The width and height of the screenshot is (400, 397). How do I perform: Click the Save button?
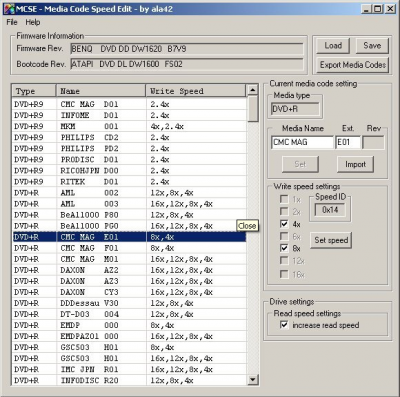[x=372, y=46]
